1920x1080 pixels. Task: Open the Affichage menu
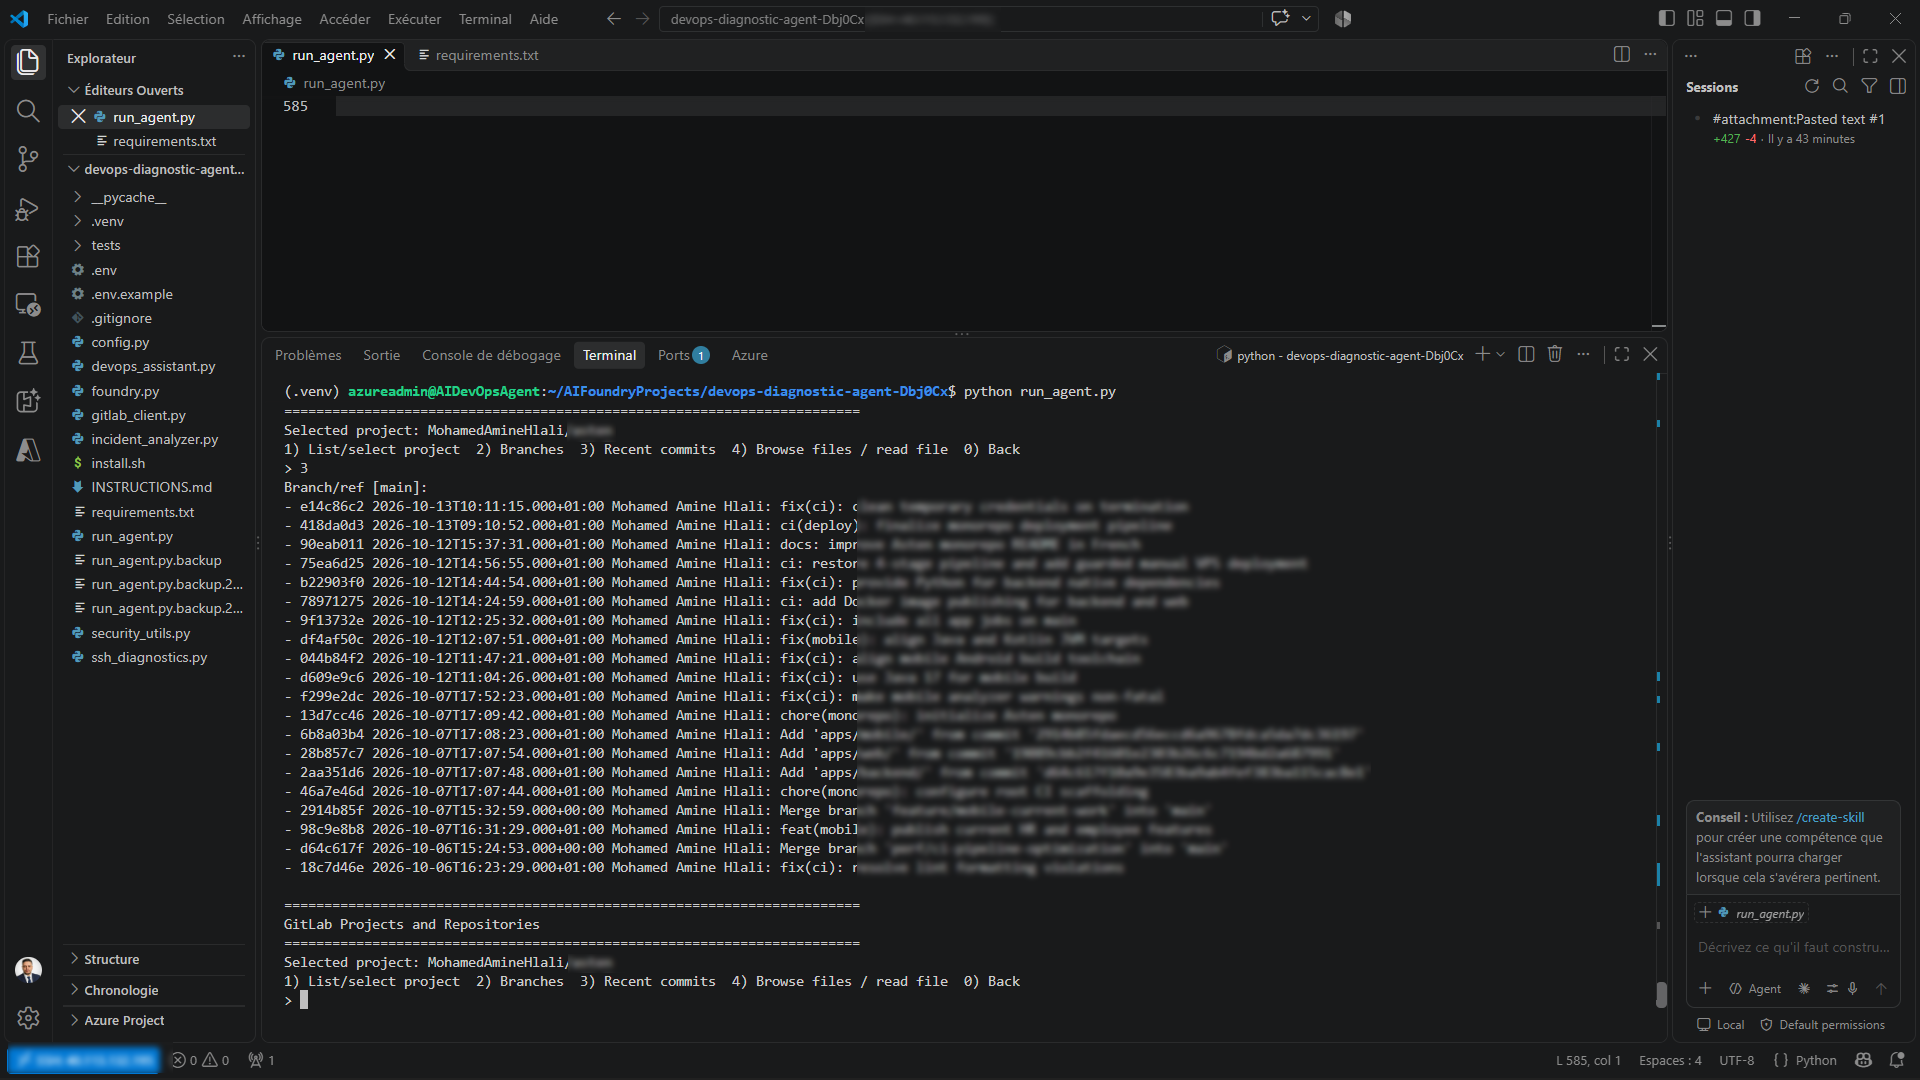(x=272, y=19)
